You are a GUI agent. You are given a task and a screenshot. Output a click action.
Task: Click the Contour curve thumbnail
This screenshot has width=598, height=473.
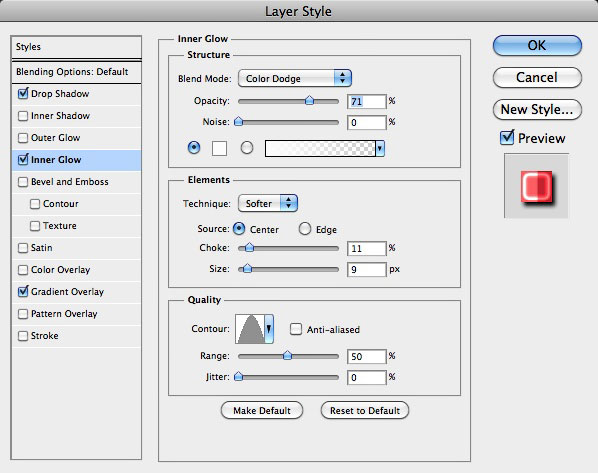pos(250,329)
